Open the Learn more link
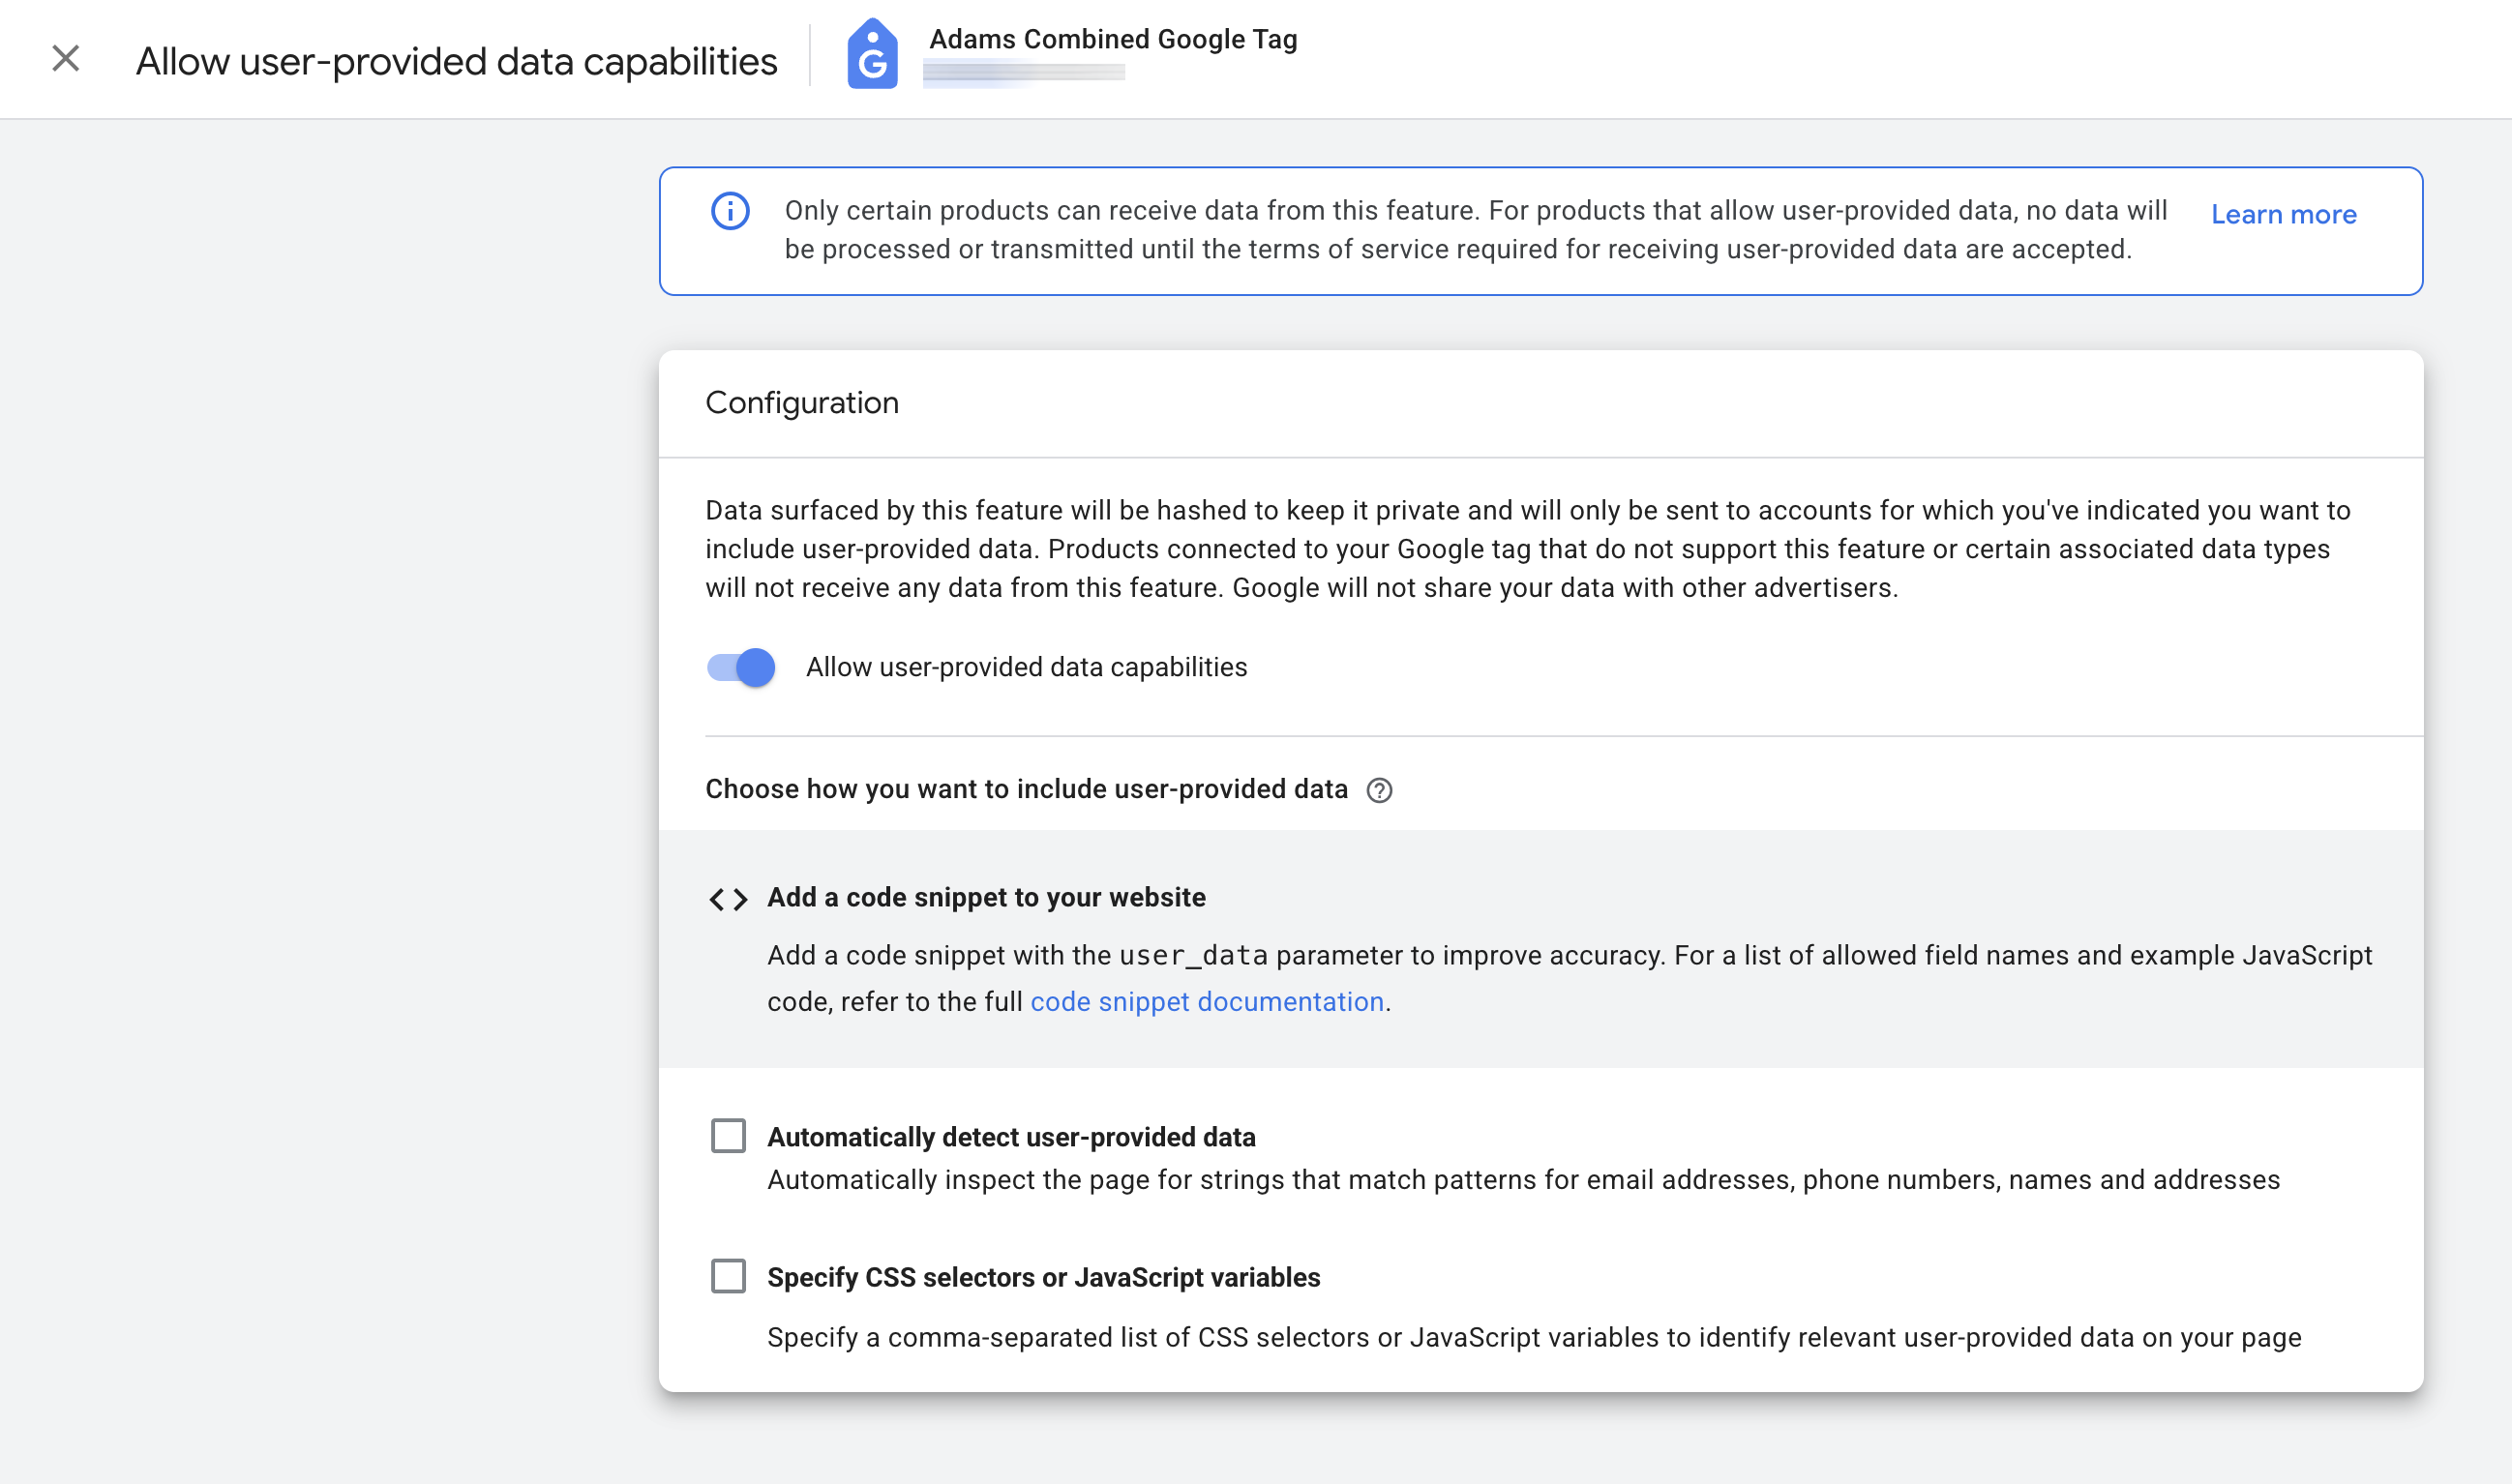This screenshot has width=2512, height=1484. tap(2283, 214)
